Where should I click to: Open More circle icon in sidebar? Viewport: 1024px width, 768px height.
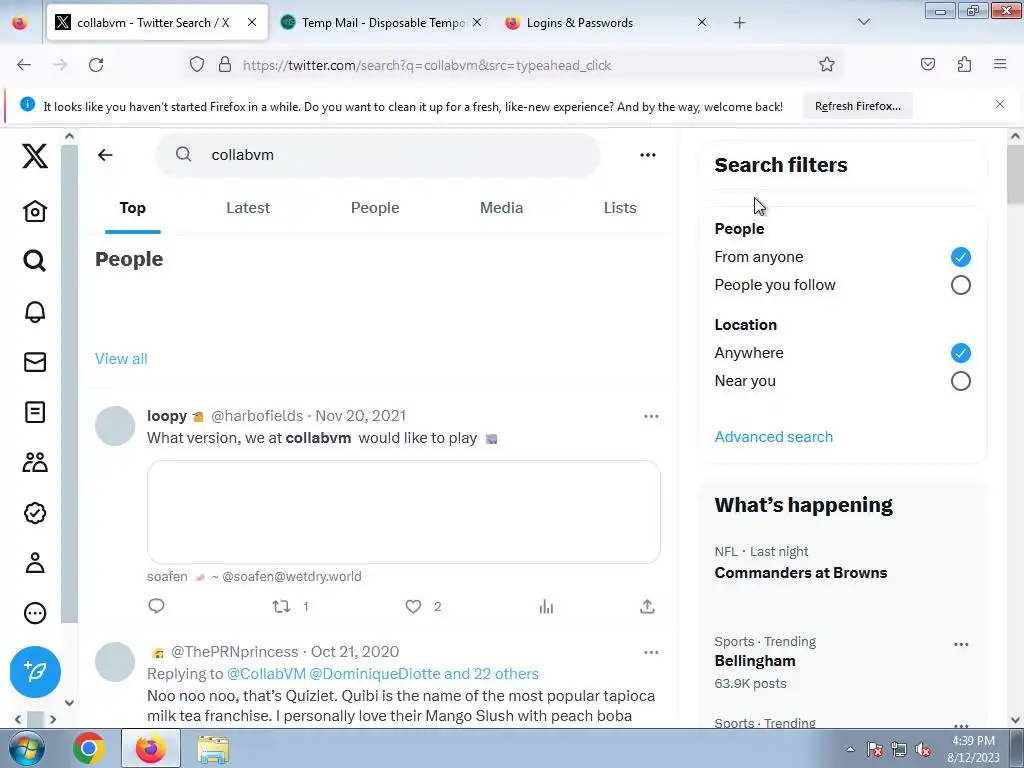click(x=35, y=613)
